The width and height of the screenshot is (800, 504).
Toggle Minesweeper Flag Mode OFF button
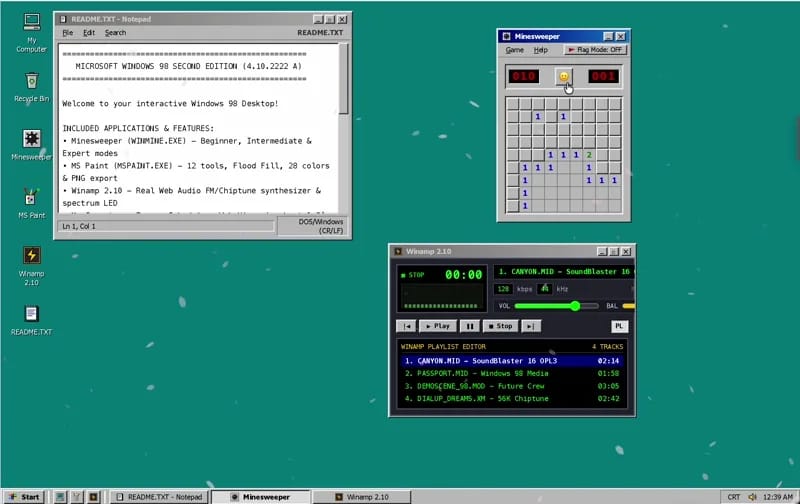click(x=595, y=50)
